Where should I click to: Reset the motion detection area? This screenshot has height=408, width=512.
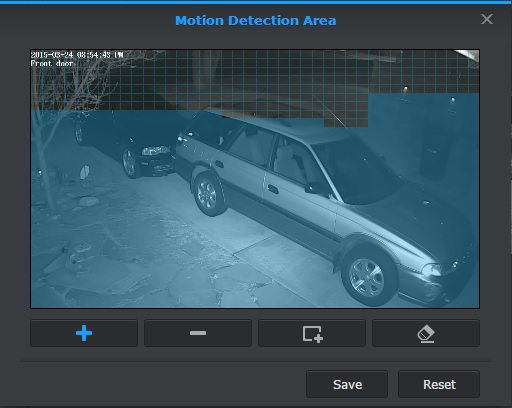(439, 384)
